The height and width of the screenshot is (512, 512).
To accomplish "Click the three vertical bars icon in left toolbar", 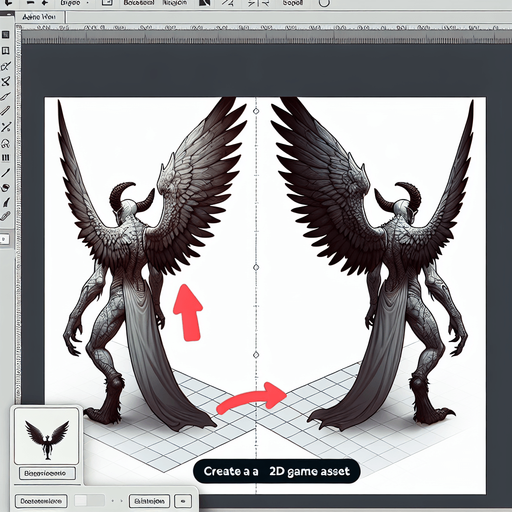I will pyautogui.click(x=6, y=157).
